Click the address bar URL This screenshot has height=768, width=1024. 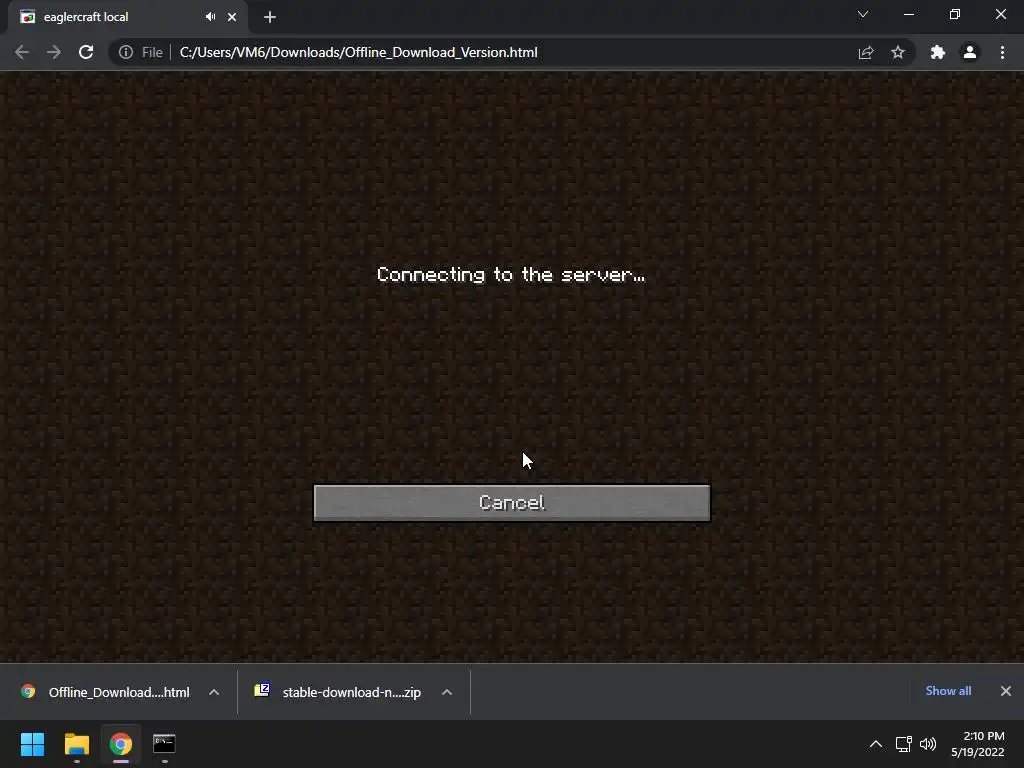coord(359,52)
